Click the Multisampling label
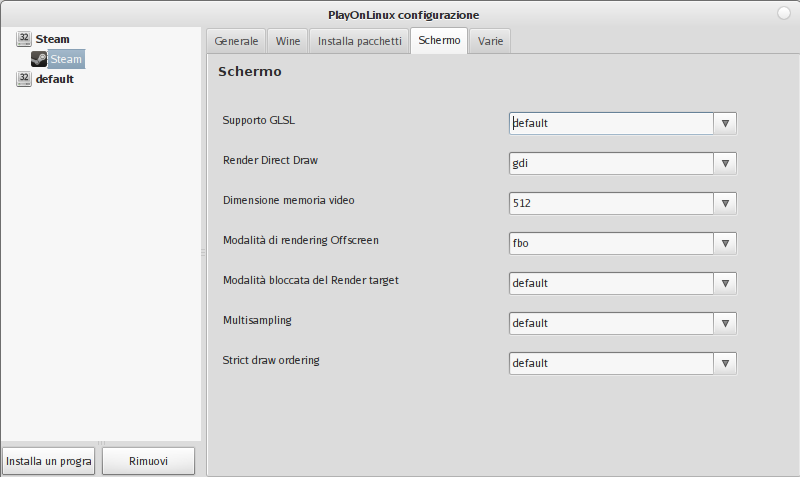 257,320
